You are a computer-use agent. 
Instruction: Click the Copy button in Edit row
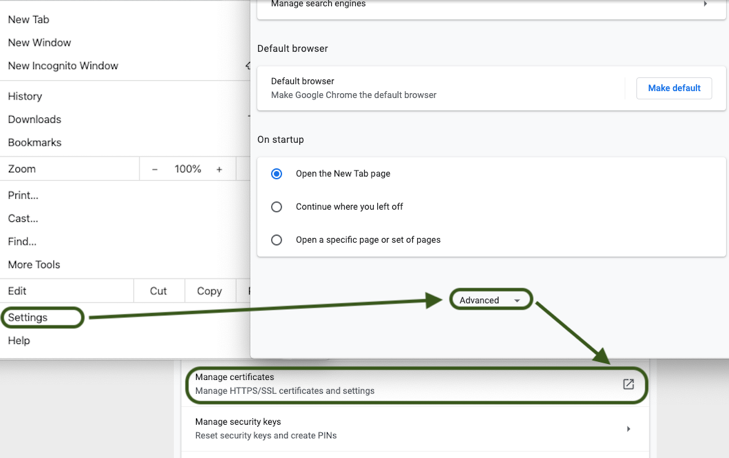[x=209, y=291]
